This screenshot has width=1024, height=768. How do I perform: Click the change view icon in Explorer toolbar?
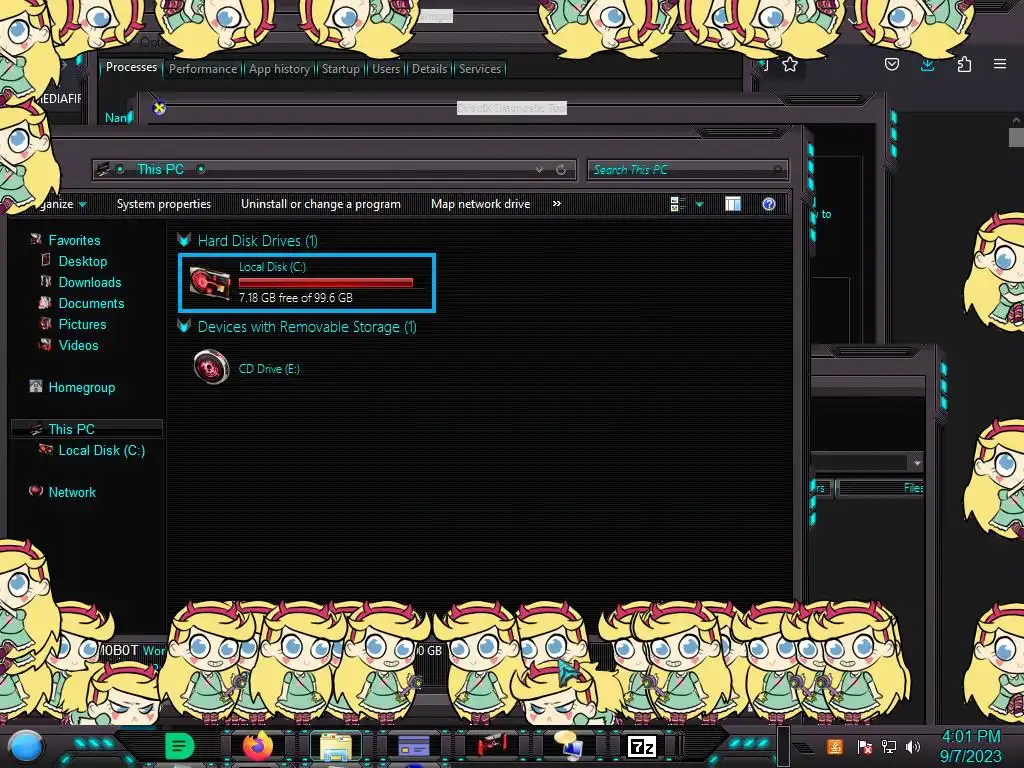point(678,204)
